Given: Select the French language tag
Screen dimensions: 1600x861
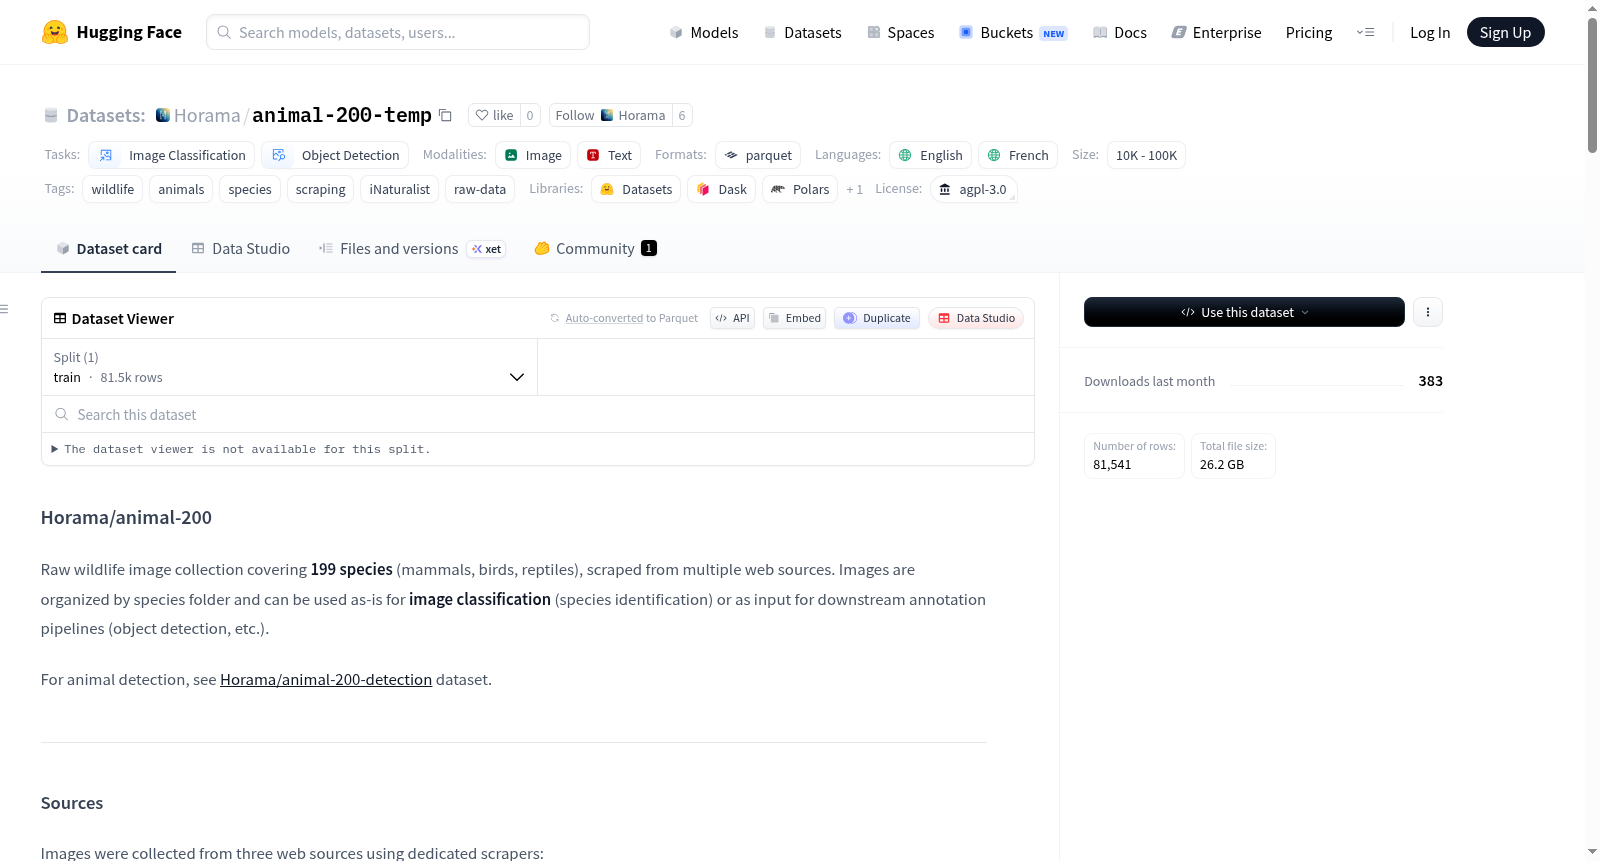Looking at the screenshot, I should (x=1018, y=155).
